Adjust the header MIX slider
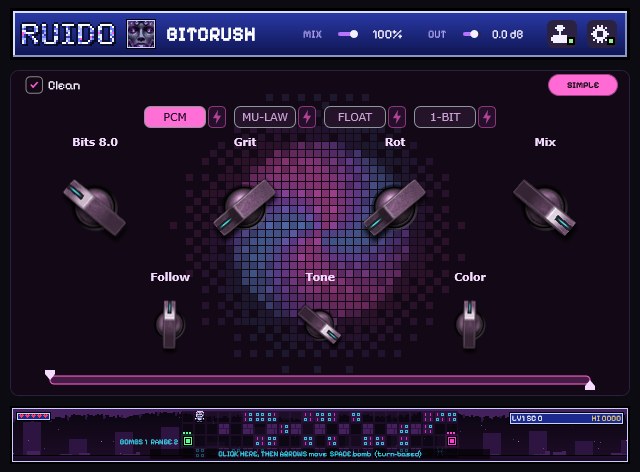The width and height of the screenshot is (640, 472). (348, 34)
